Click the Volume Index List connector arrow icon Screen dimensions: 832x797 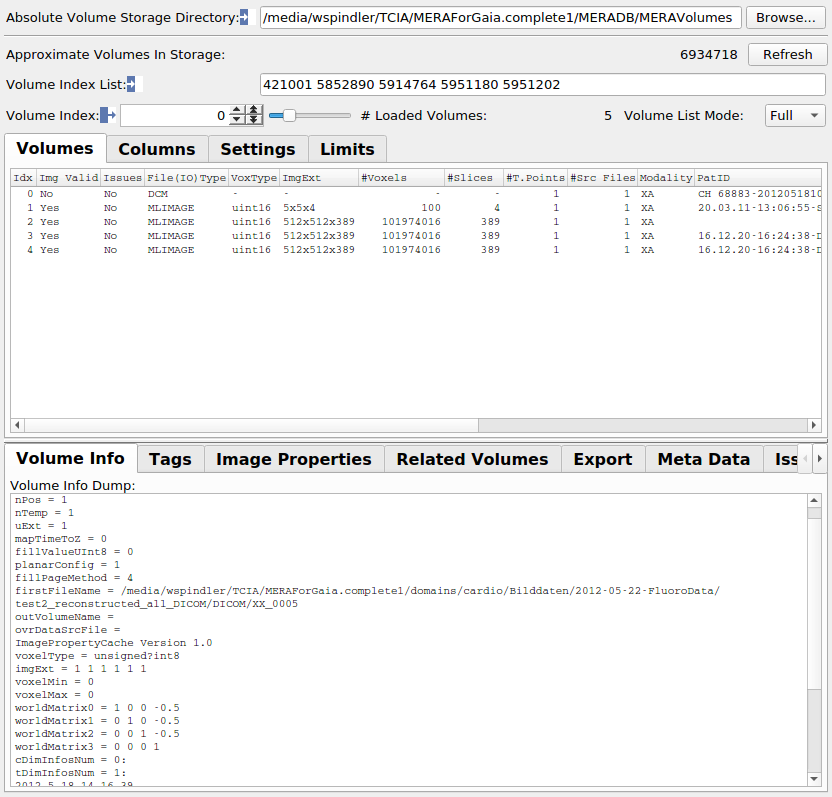[135, 85]
